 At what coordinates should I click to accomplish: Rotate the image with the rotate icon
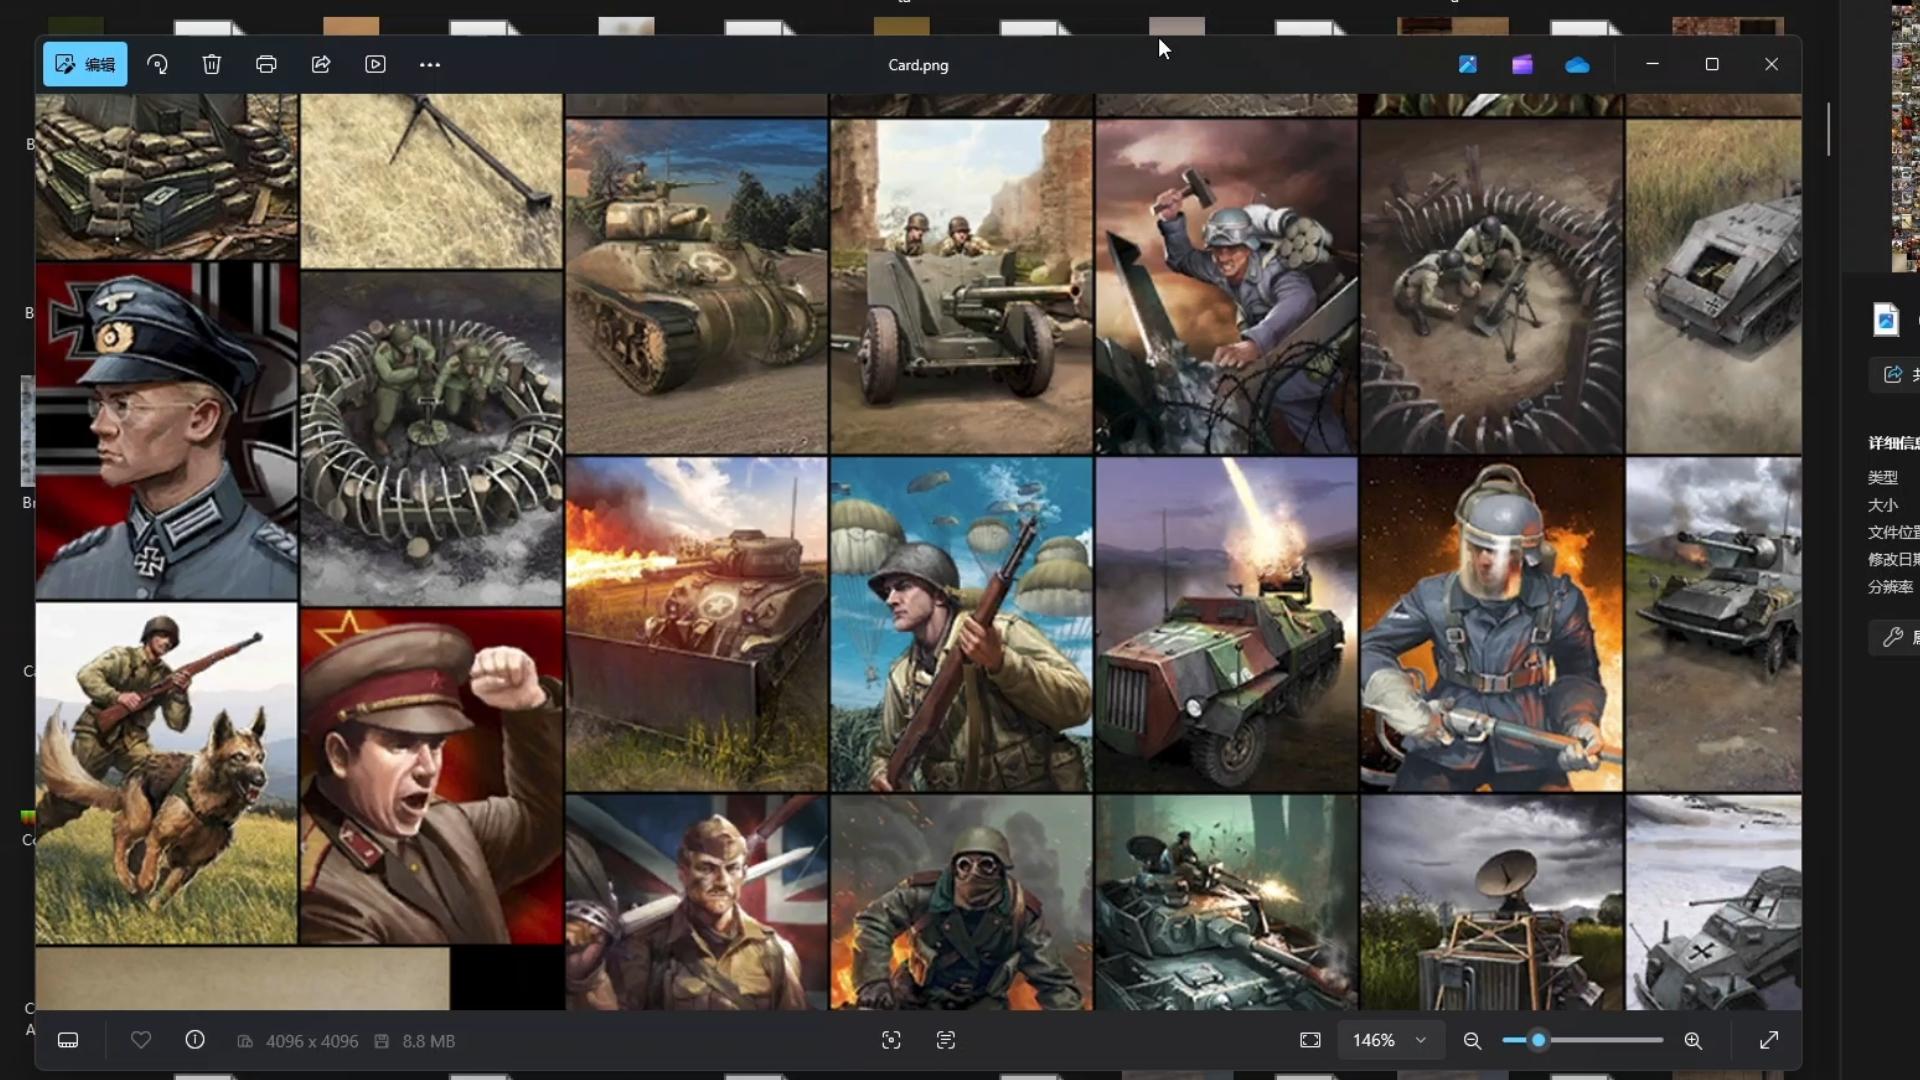click(157, 64)
